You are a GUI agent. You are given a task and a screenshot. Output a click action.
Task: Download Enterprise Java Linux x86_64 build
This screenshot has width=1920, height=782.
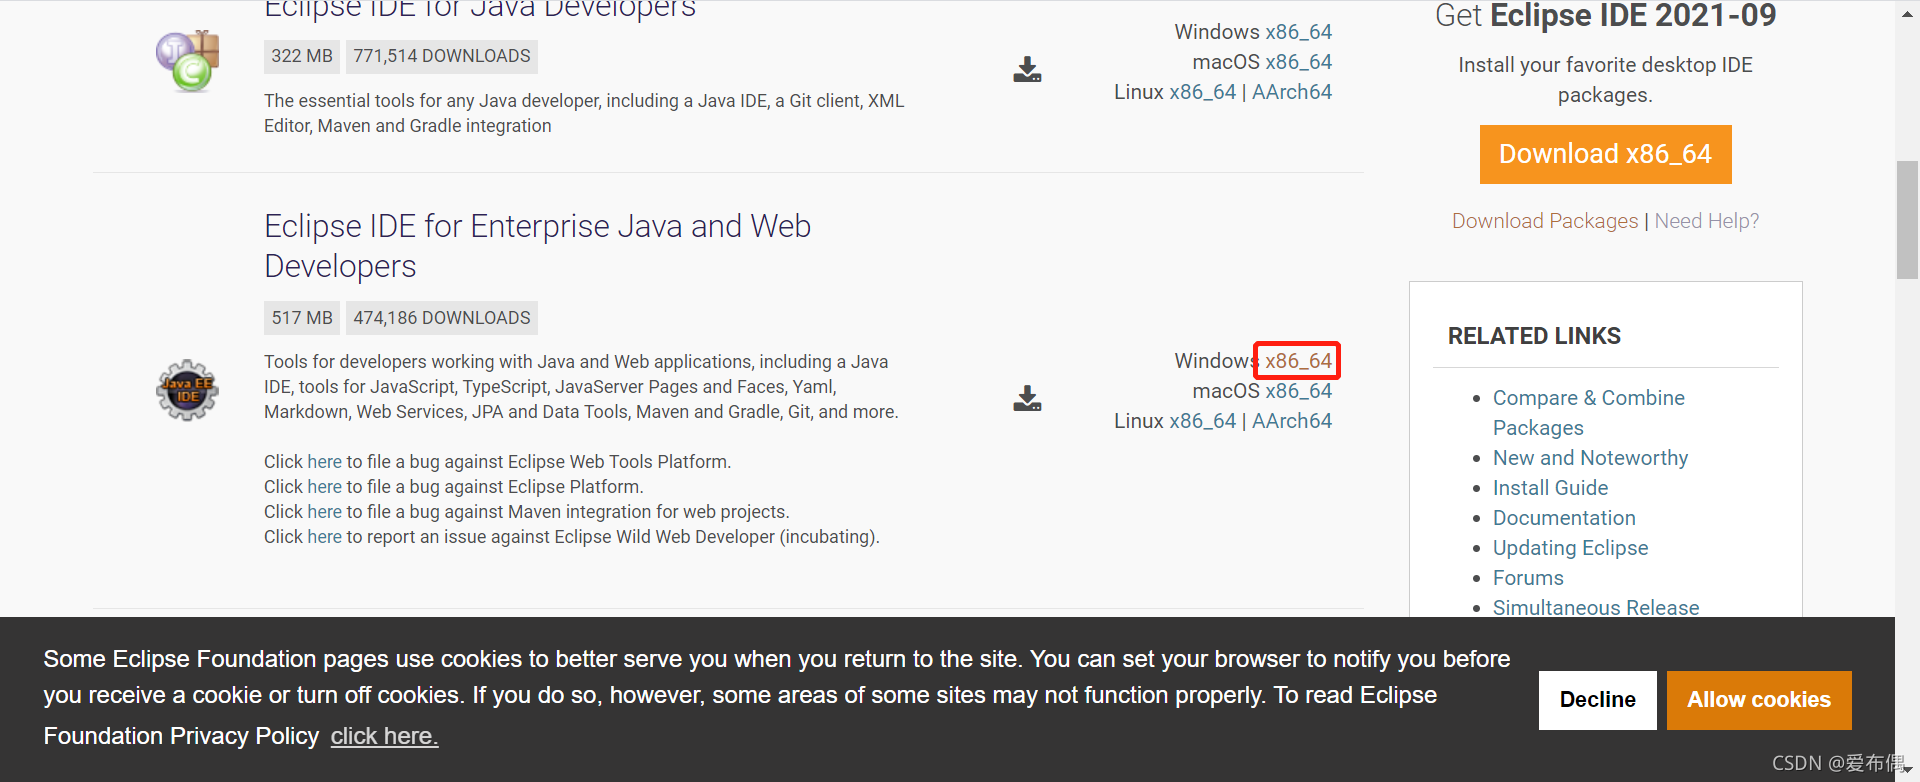point(1203,421)
